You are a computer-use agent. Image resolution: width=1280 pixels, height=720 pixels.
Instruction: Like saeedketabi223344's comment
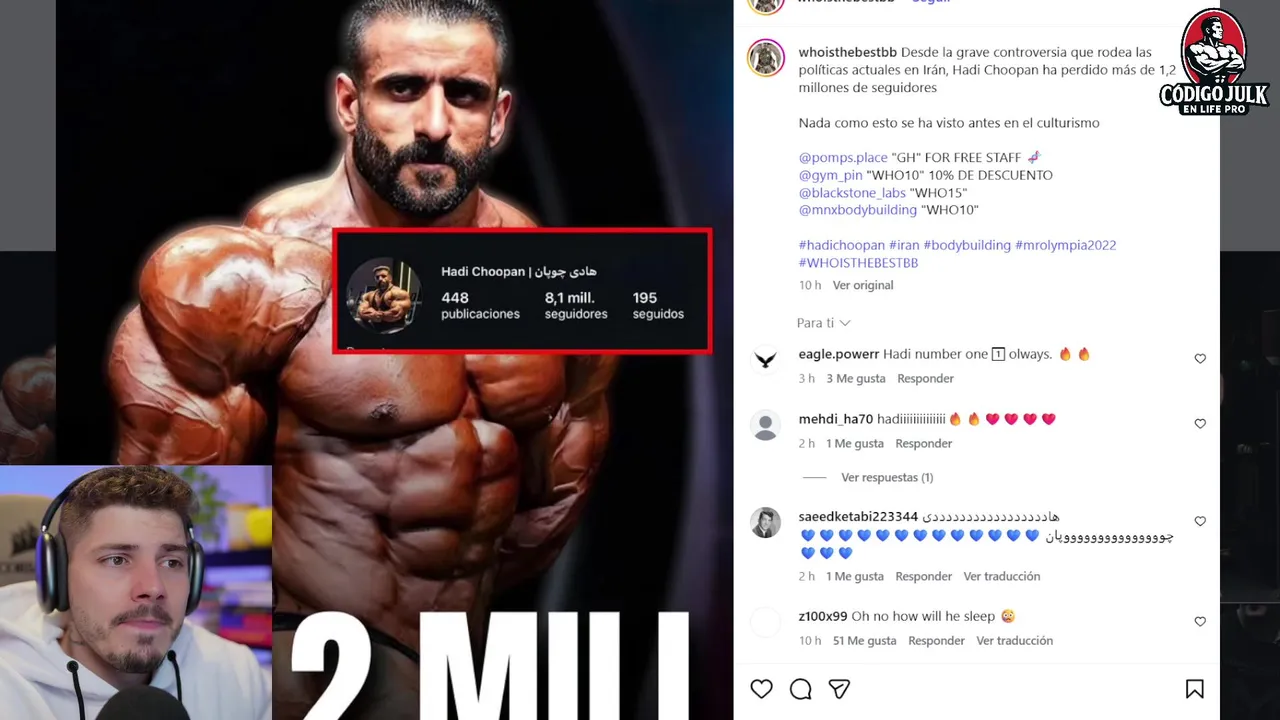1200,522
